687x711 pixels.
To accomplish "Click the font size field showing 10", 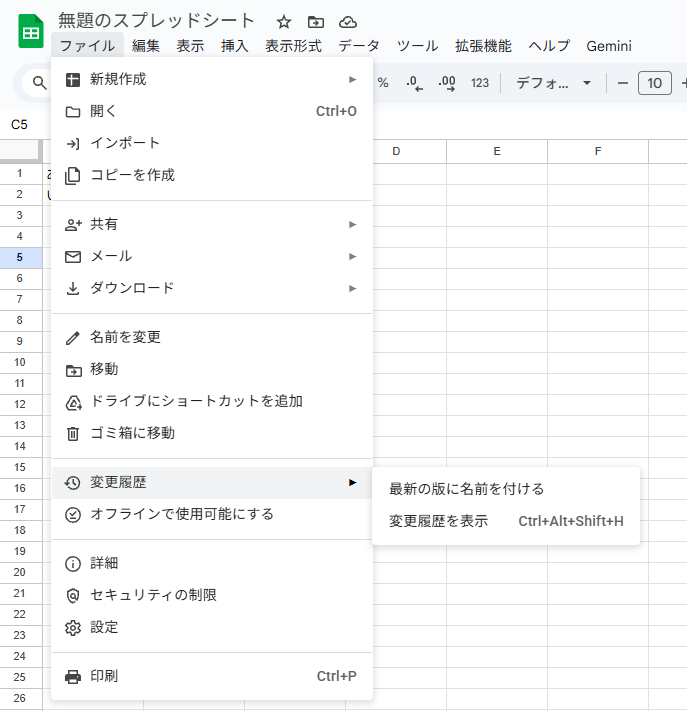I will pos(655,83).
